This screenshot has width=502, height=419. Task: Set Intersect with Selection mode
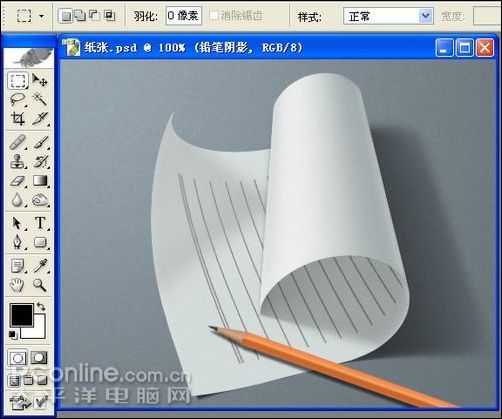(109, 16)
